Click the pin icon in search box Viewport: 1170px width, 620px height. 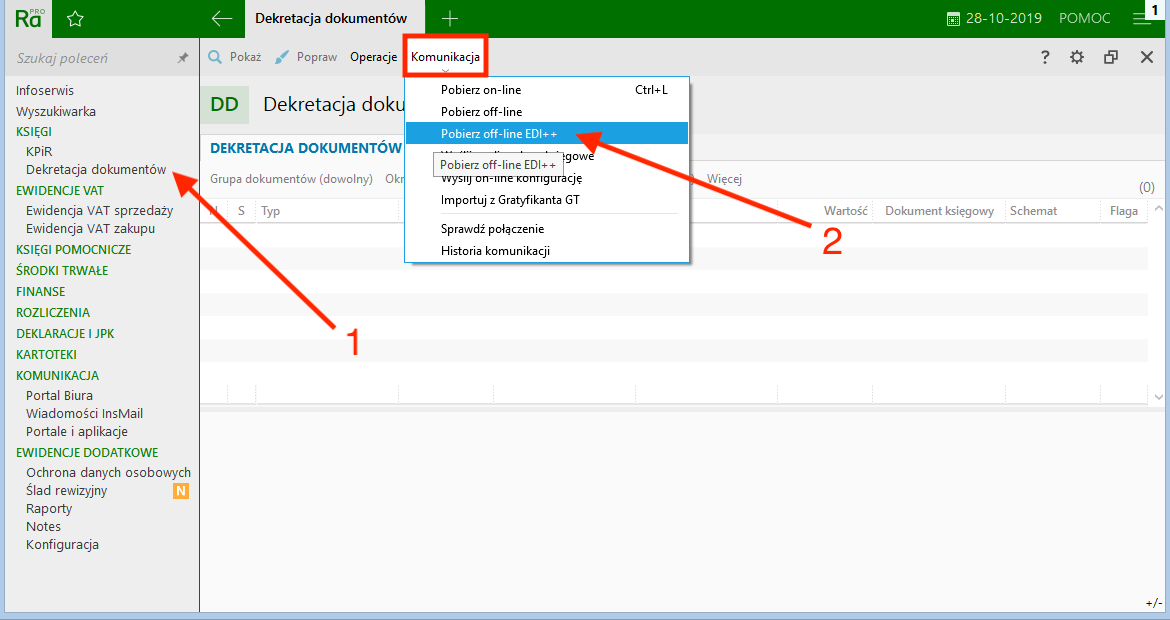point(183,58)
